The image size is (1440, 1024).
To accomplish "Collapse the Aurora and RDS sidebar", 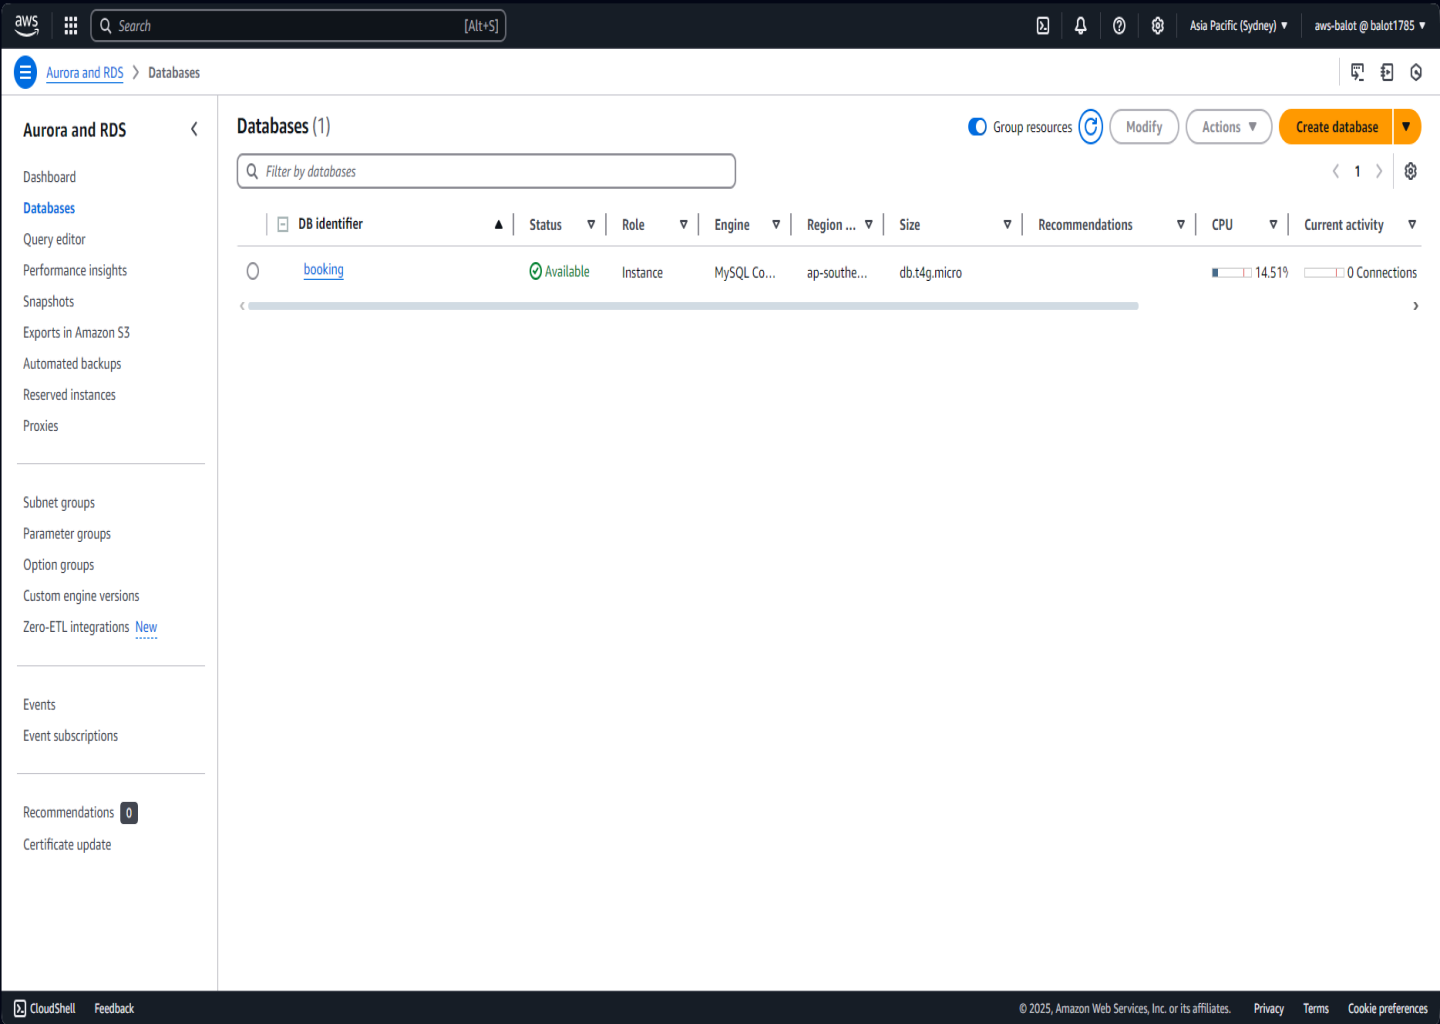I will point(194,129).
